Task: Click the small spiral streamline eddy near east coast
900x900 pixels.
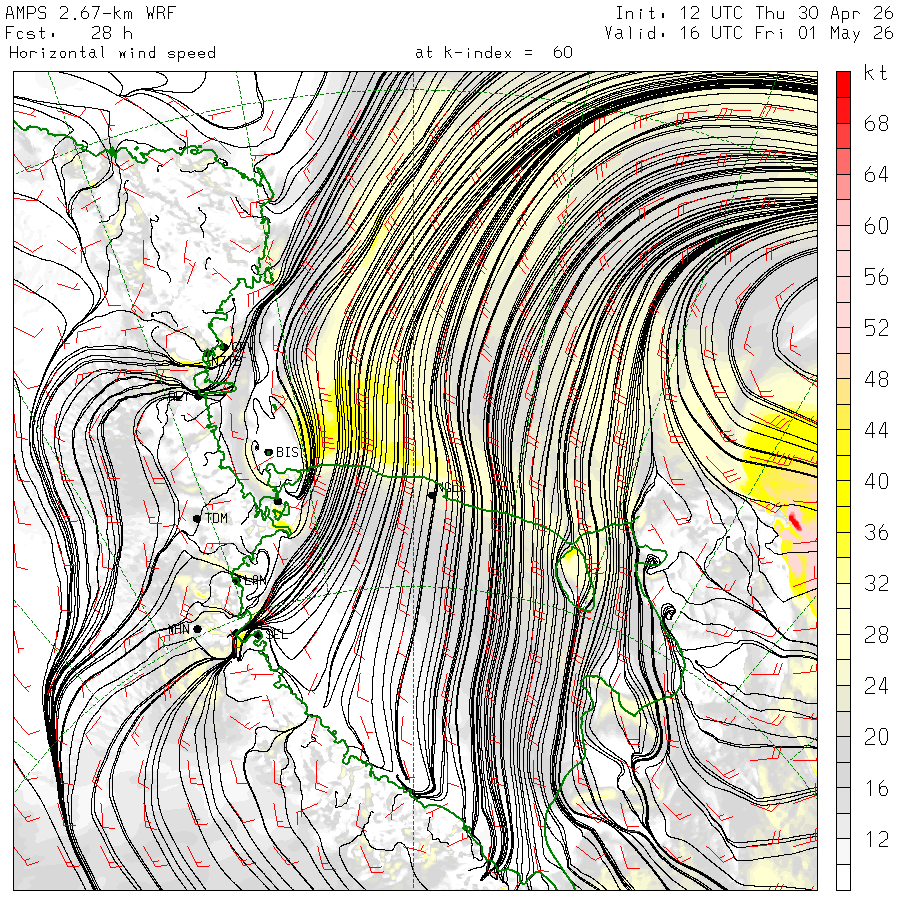Action: click(669, 612)
